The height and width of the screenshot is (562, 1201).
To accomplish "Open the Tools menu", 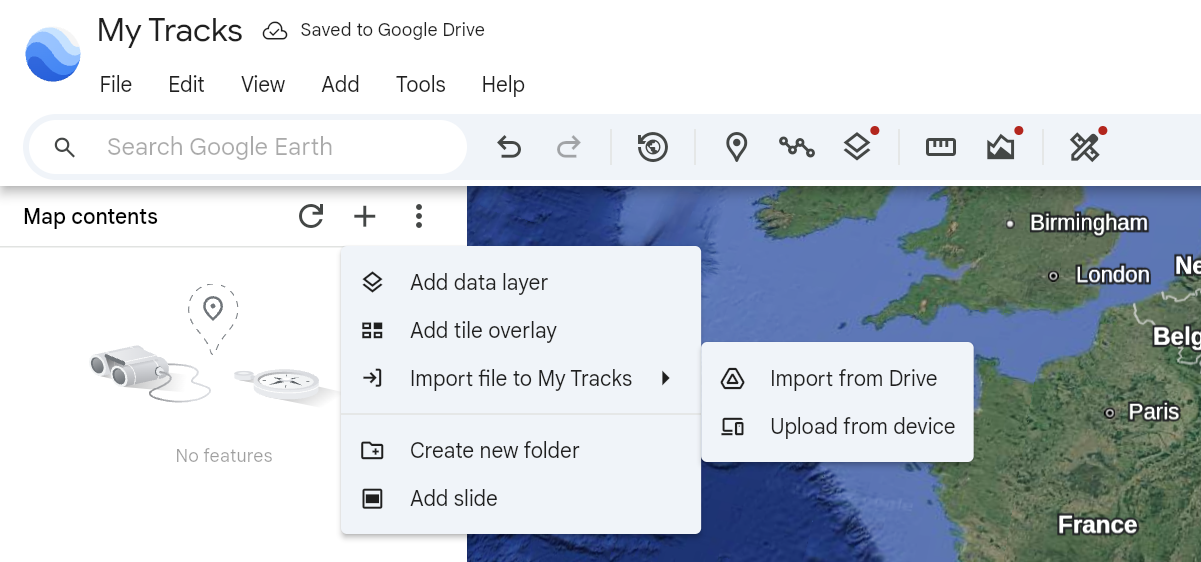I will (x=420, y=85).
